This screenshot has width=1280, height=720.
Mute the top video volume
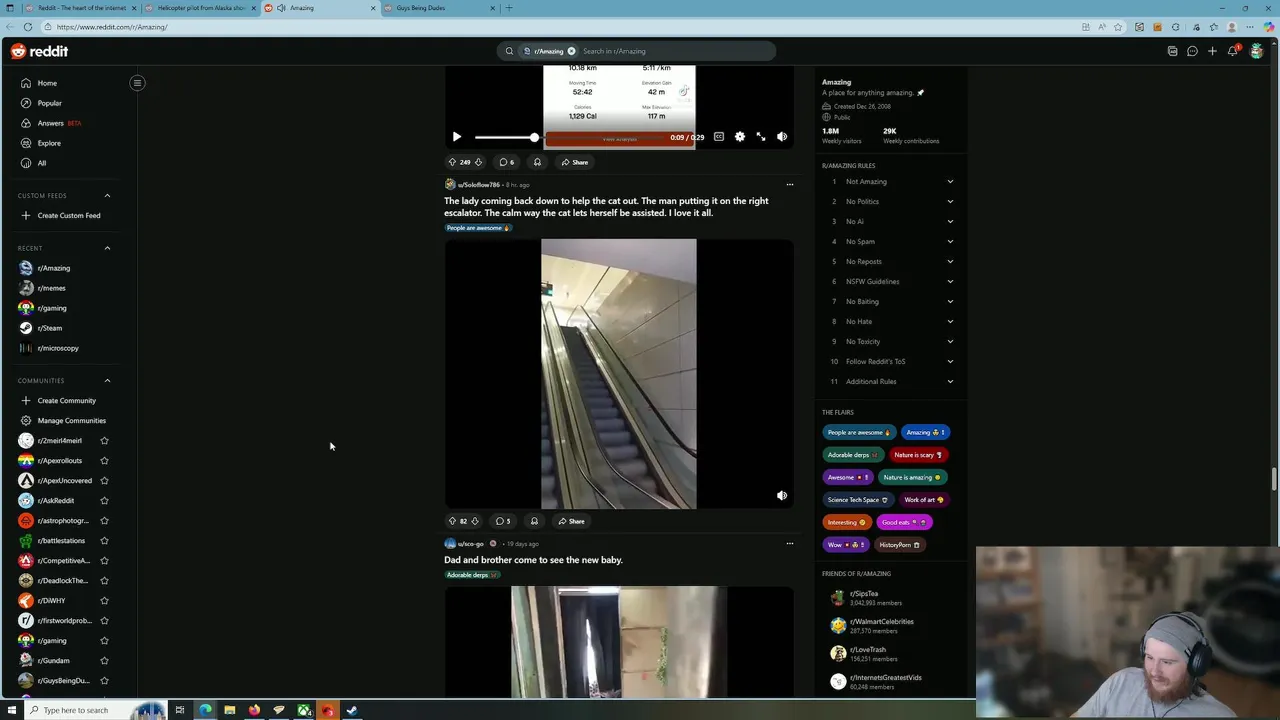click(x=782, y=137)
